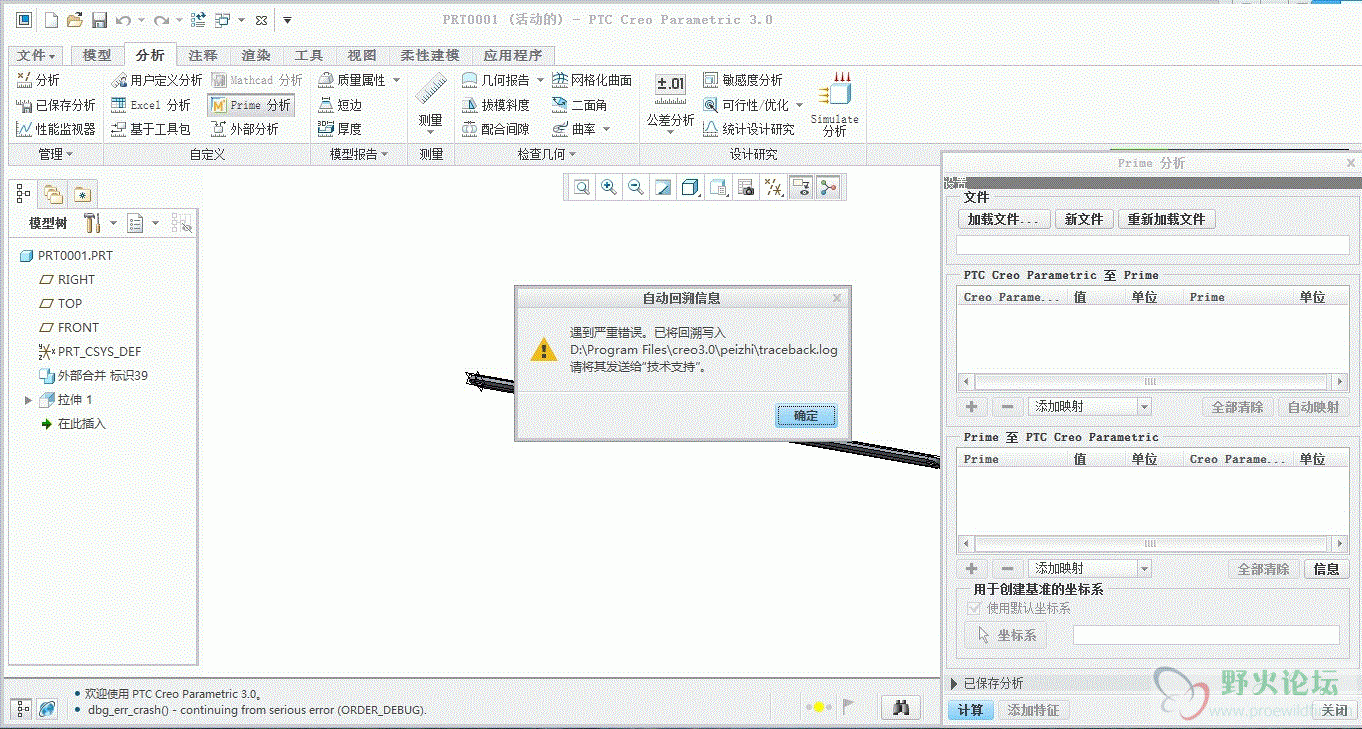
Task: Switch to 渲染 ribbon tab
Action: (256, 55)
